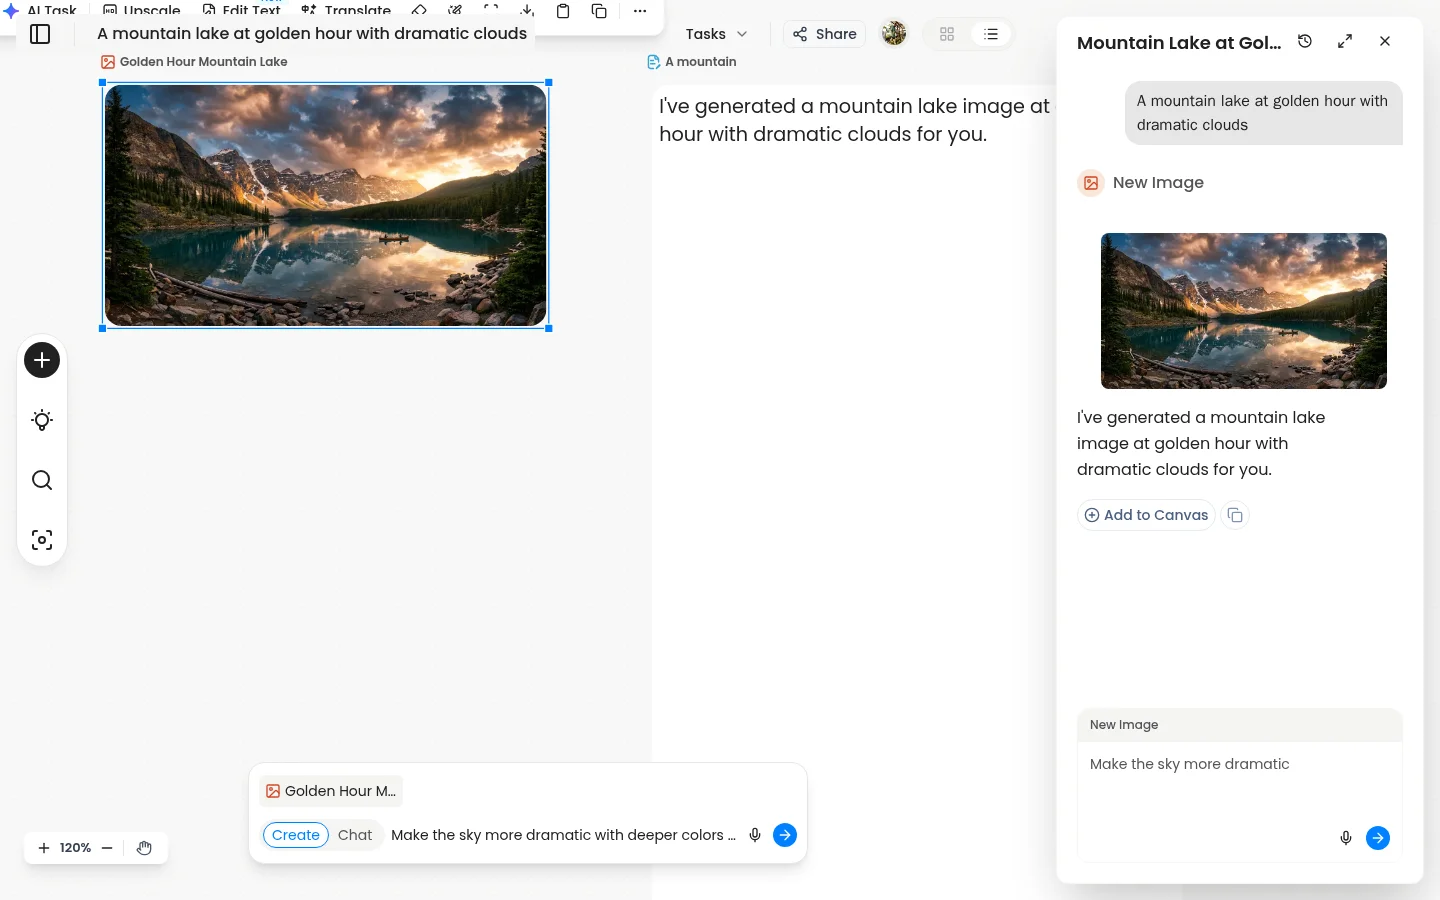Viewport: 1440px width, 900px height.
Task: Click the expand frame icon in toolbar
Action: click(491, 10)
